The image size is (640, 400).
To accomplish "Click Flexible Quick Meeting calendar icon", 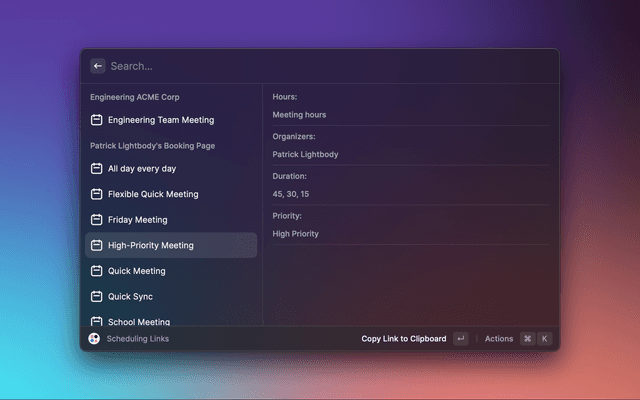I will pos(96,194).
